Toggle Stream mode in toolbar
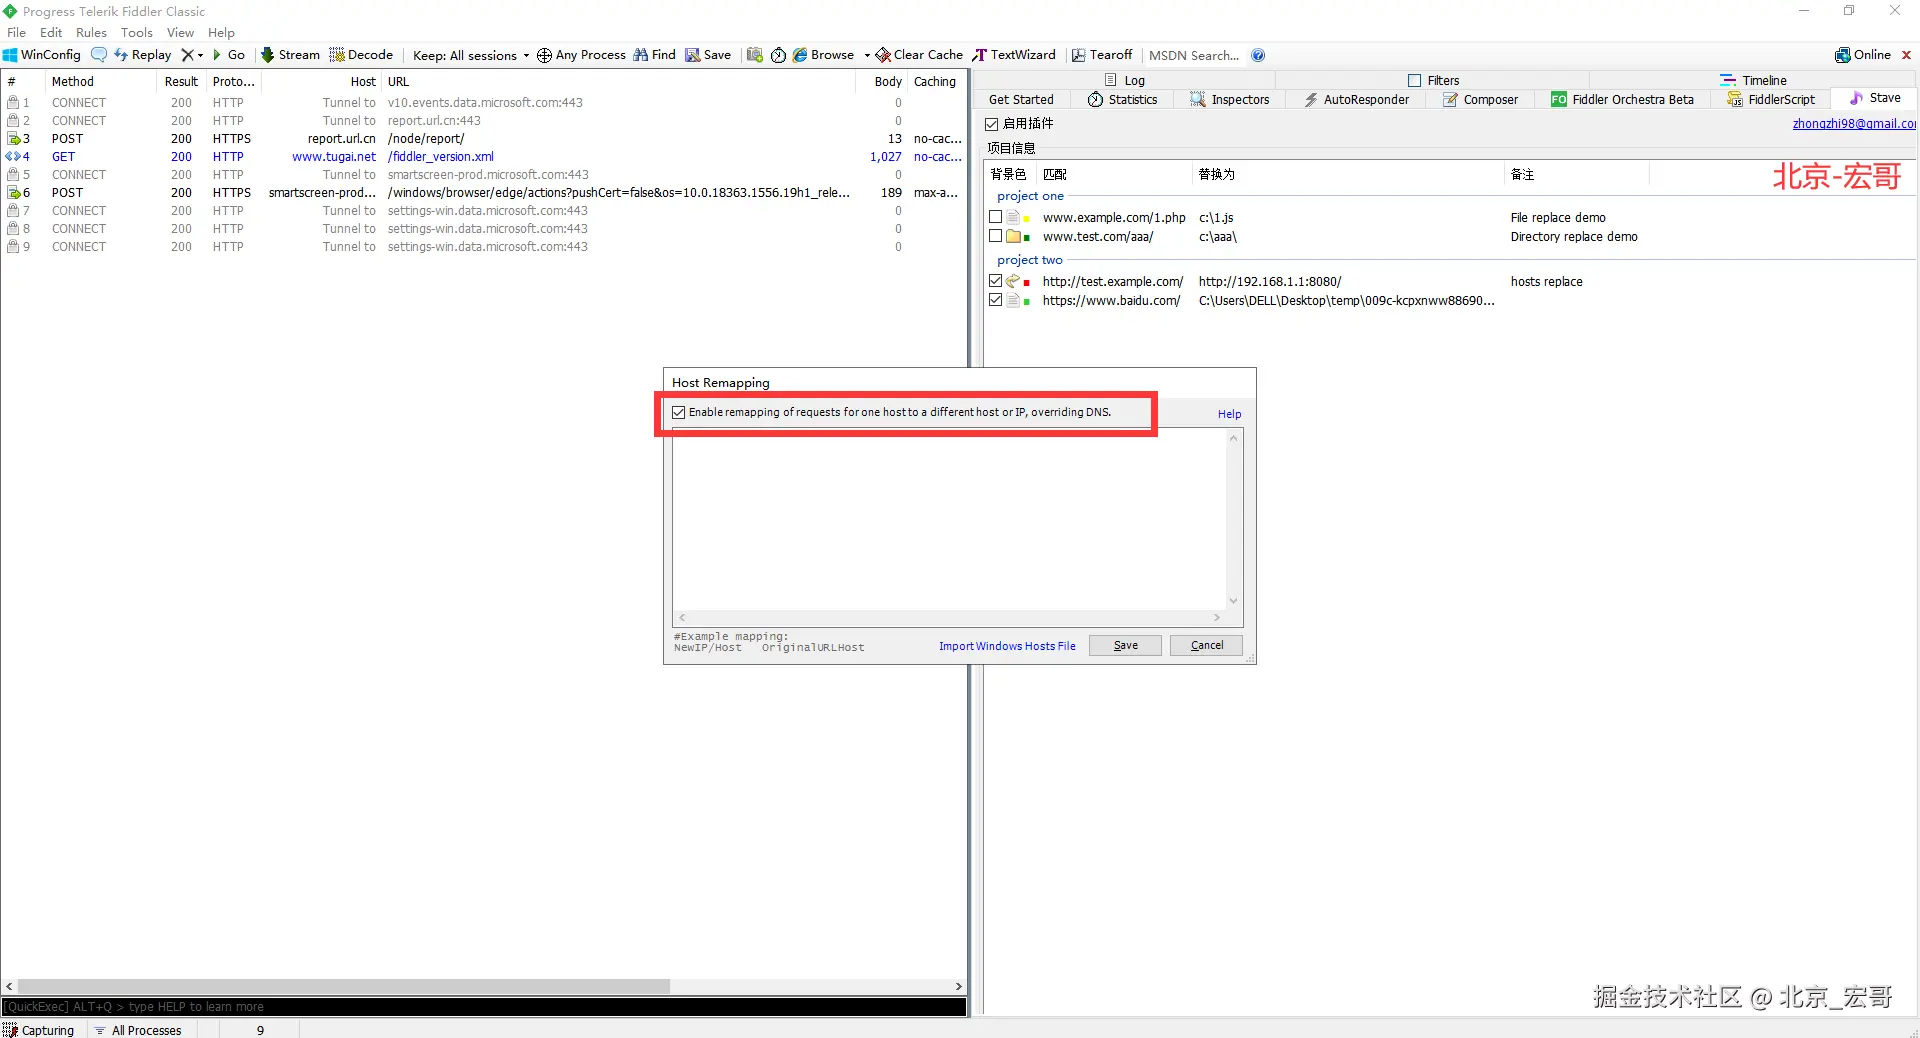This screenshot has width=1920, height=1038. (x=290, y=55)
